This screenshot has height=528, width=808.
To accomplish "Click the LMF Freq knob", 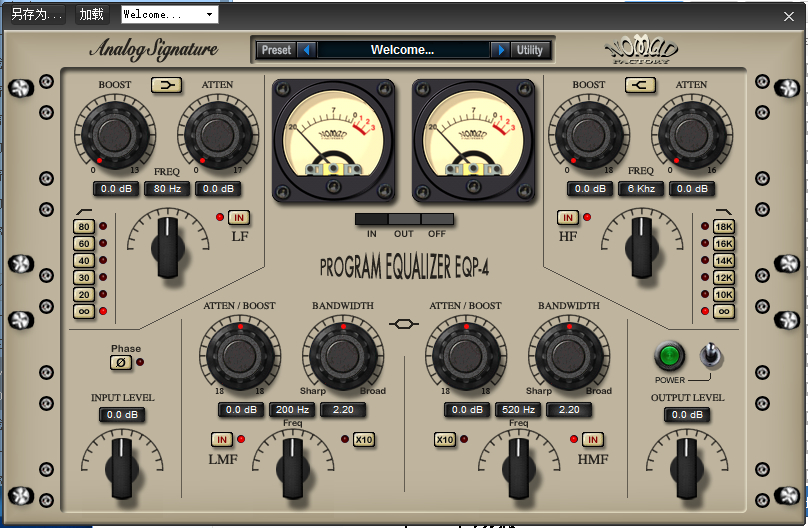I will tap(293, 468).
